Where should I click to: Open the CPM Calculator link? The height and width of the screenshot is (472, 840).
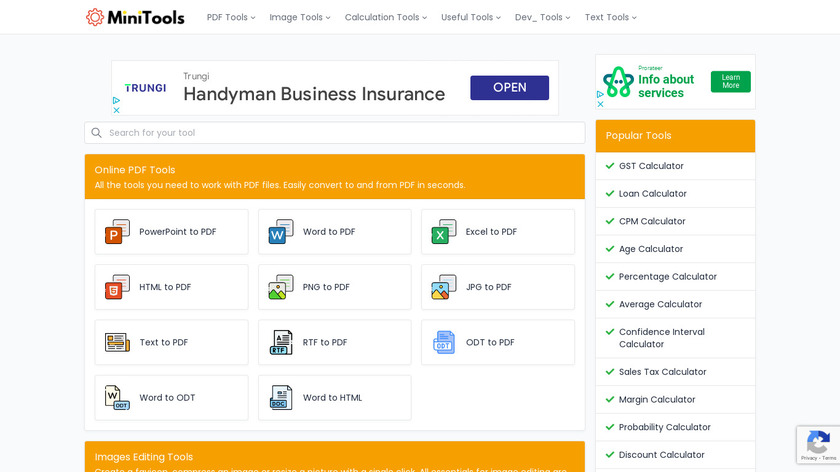[652, 221]
